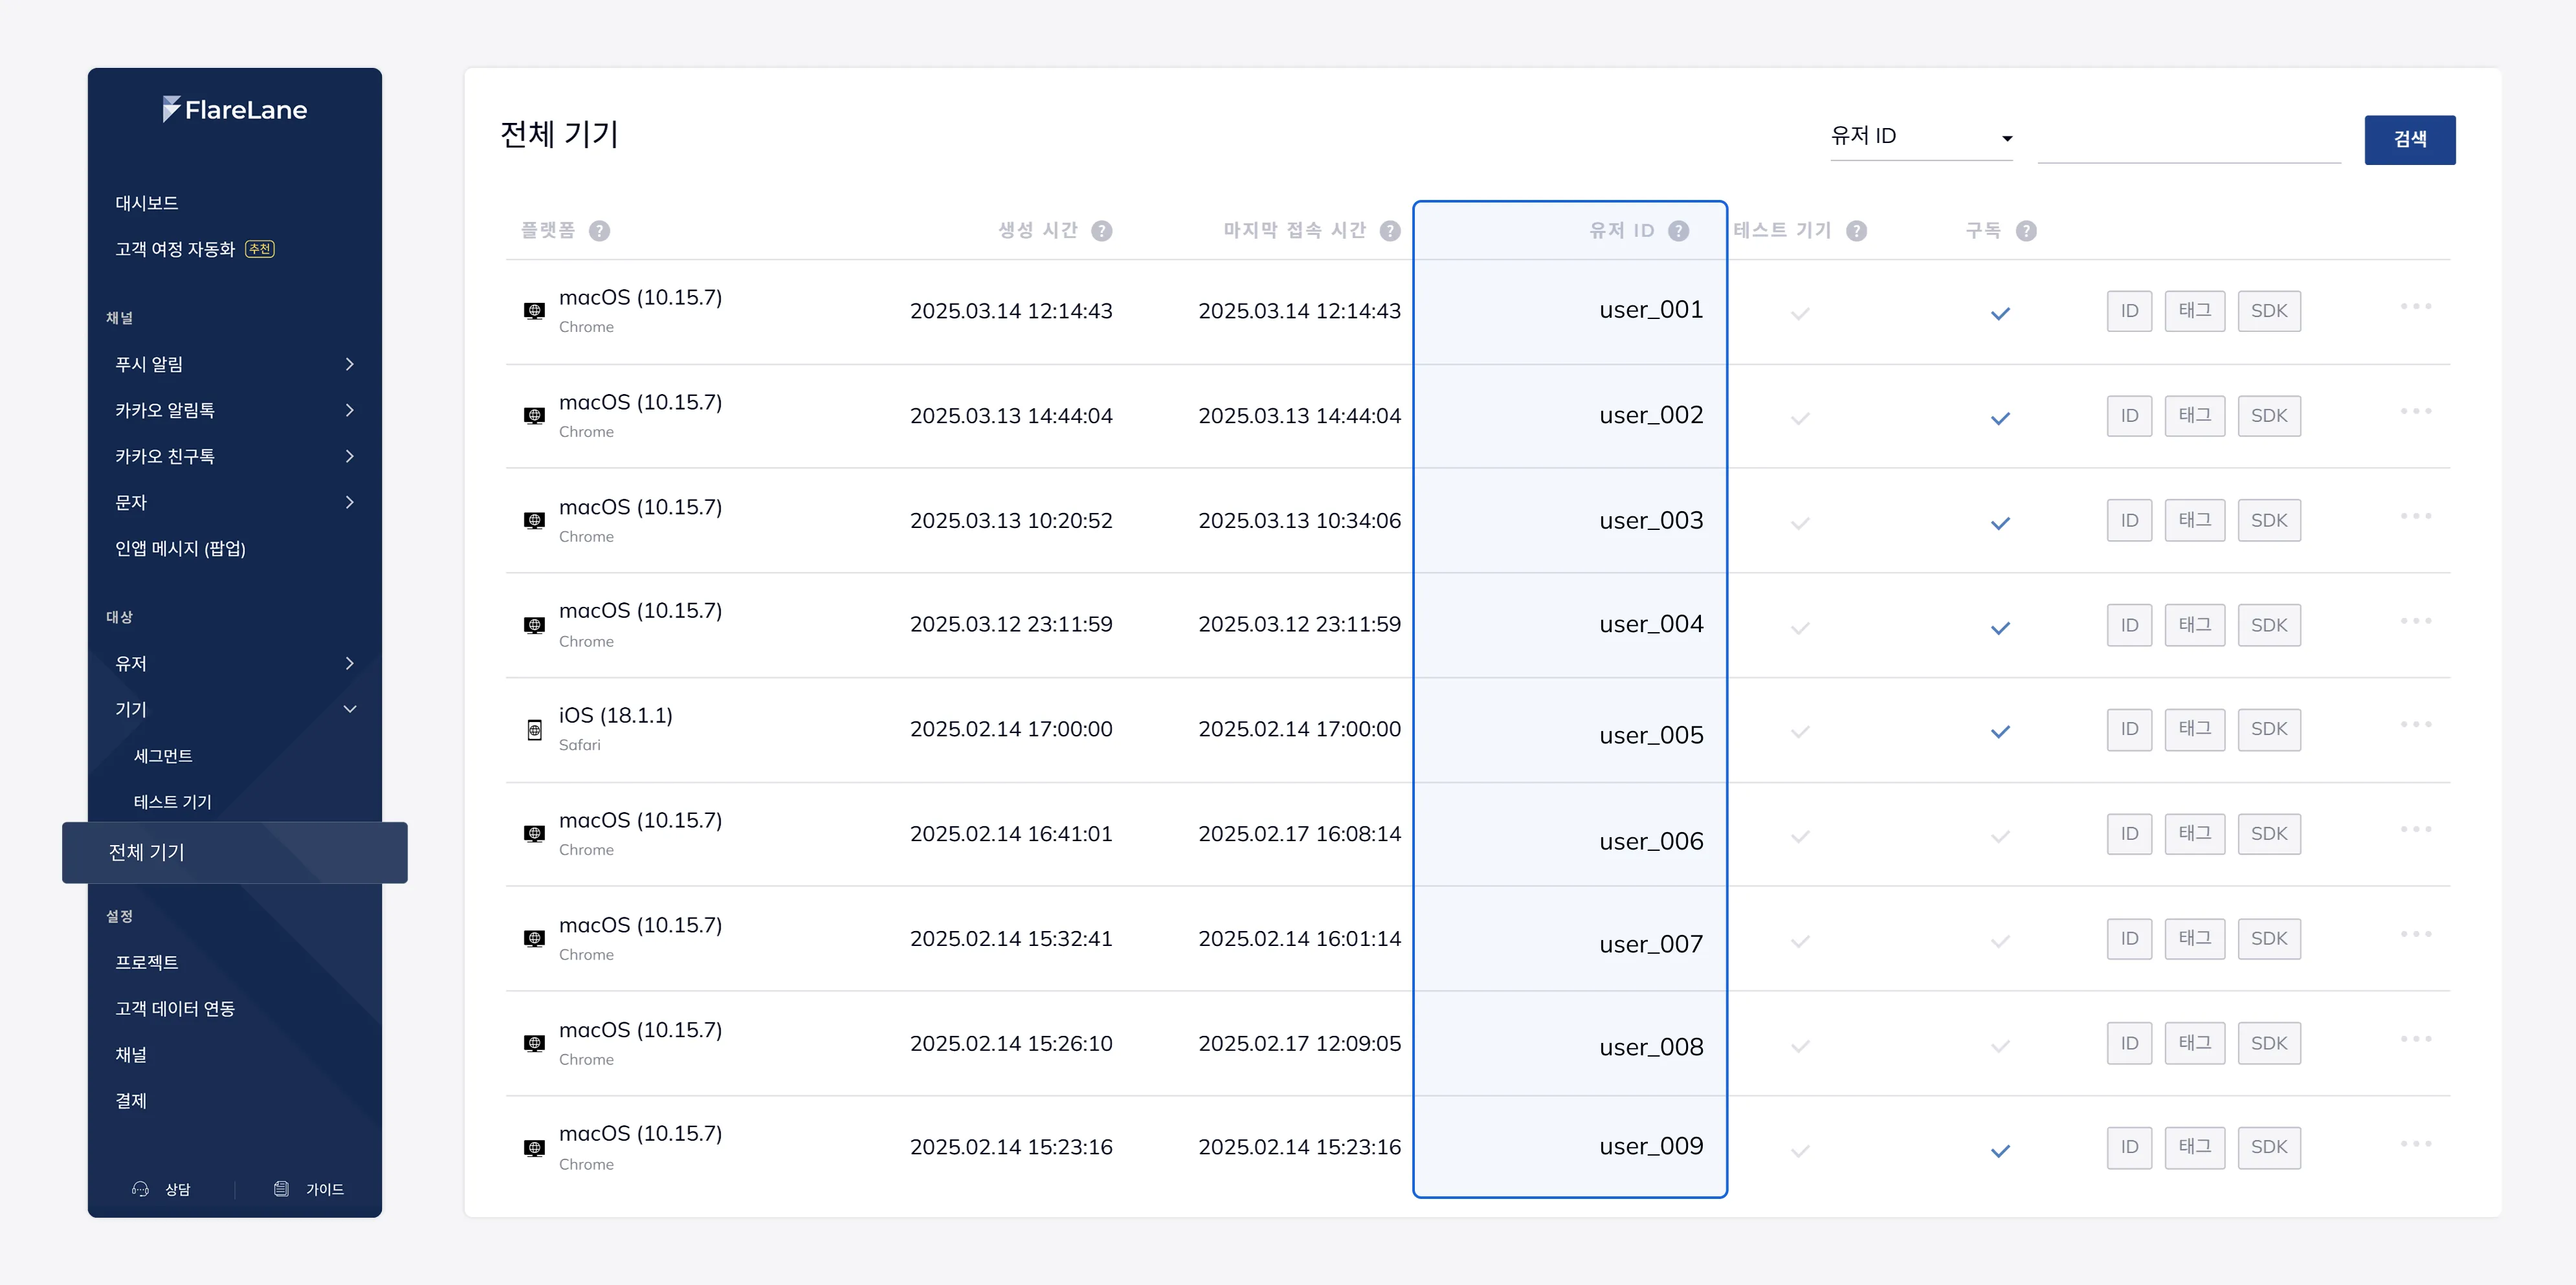Screen dimensions: 2576x1285
Task: Toggle subscription check for user_006
Action: point(2000,837)
